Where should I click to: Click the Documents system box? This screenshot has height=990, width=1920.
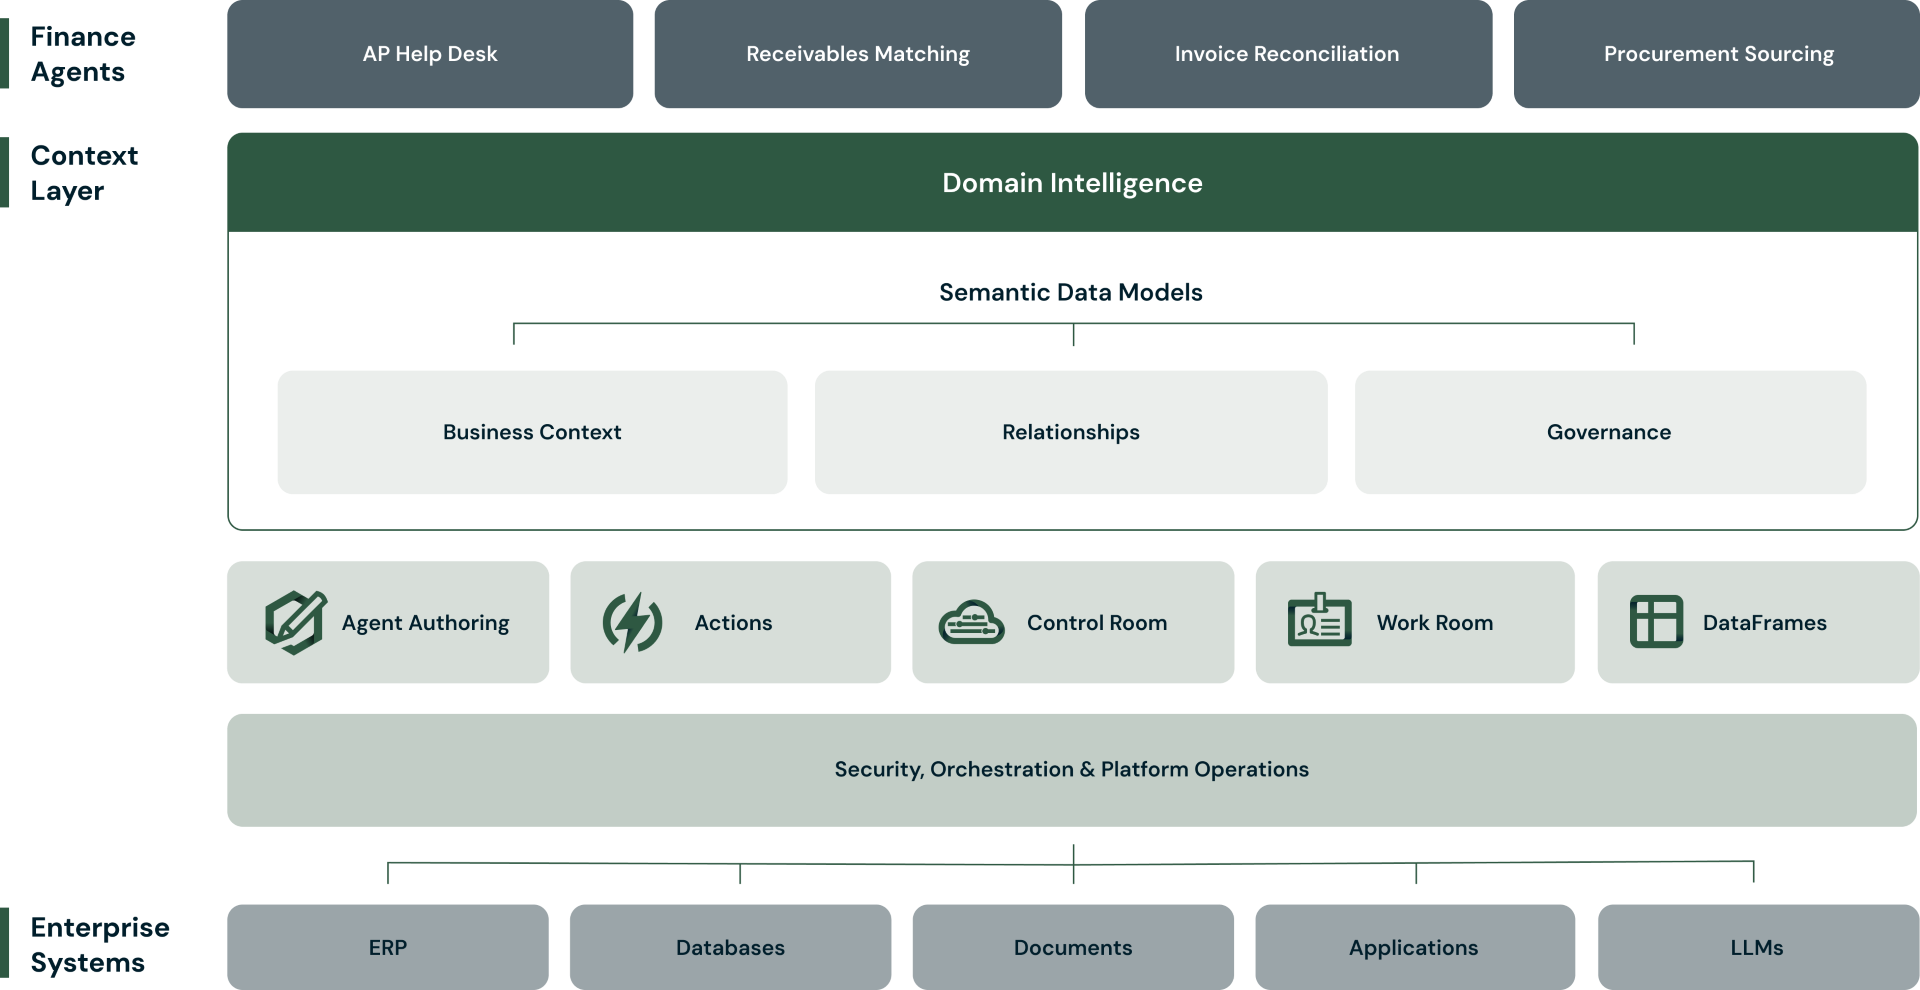tap(1073, 947)
